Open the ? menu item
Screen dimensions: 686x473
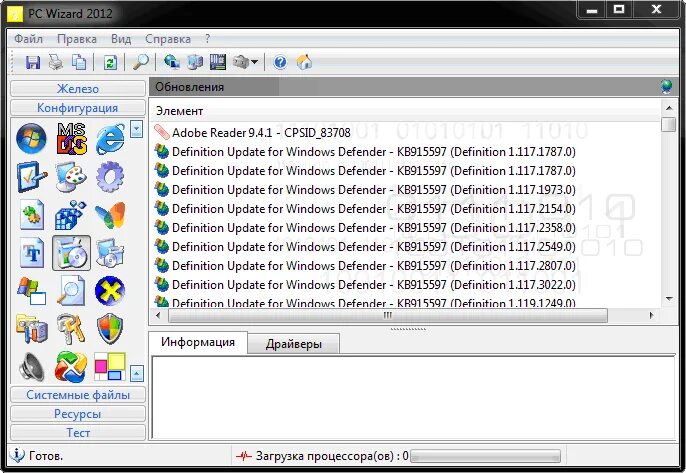click(x=207, y=39)
